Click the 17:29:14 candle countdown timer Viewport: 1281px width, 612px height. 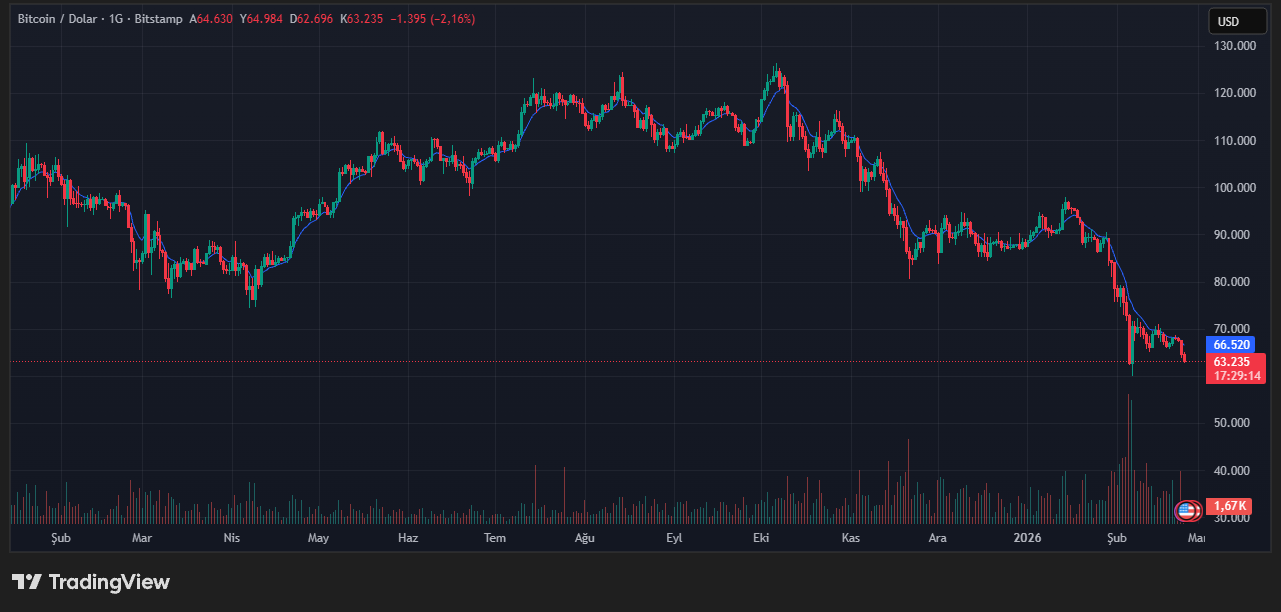click(x=1237, y=376)
